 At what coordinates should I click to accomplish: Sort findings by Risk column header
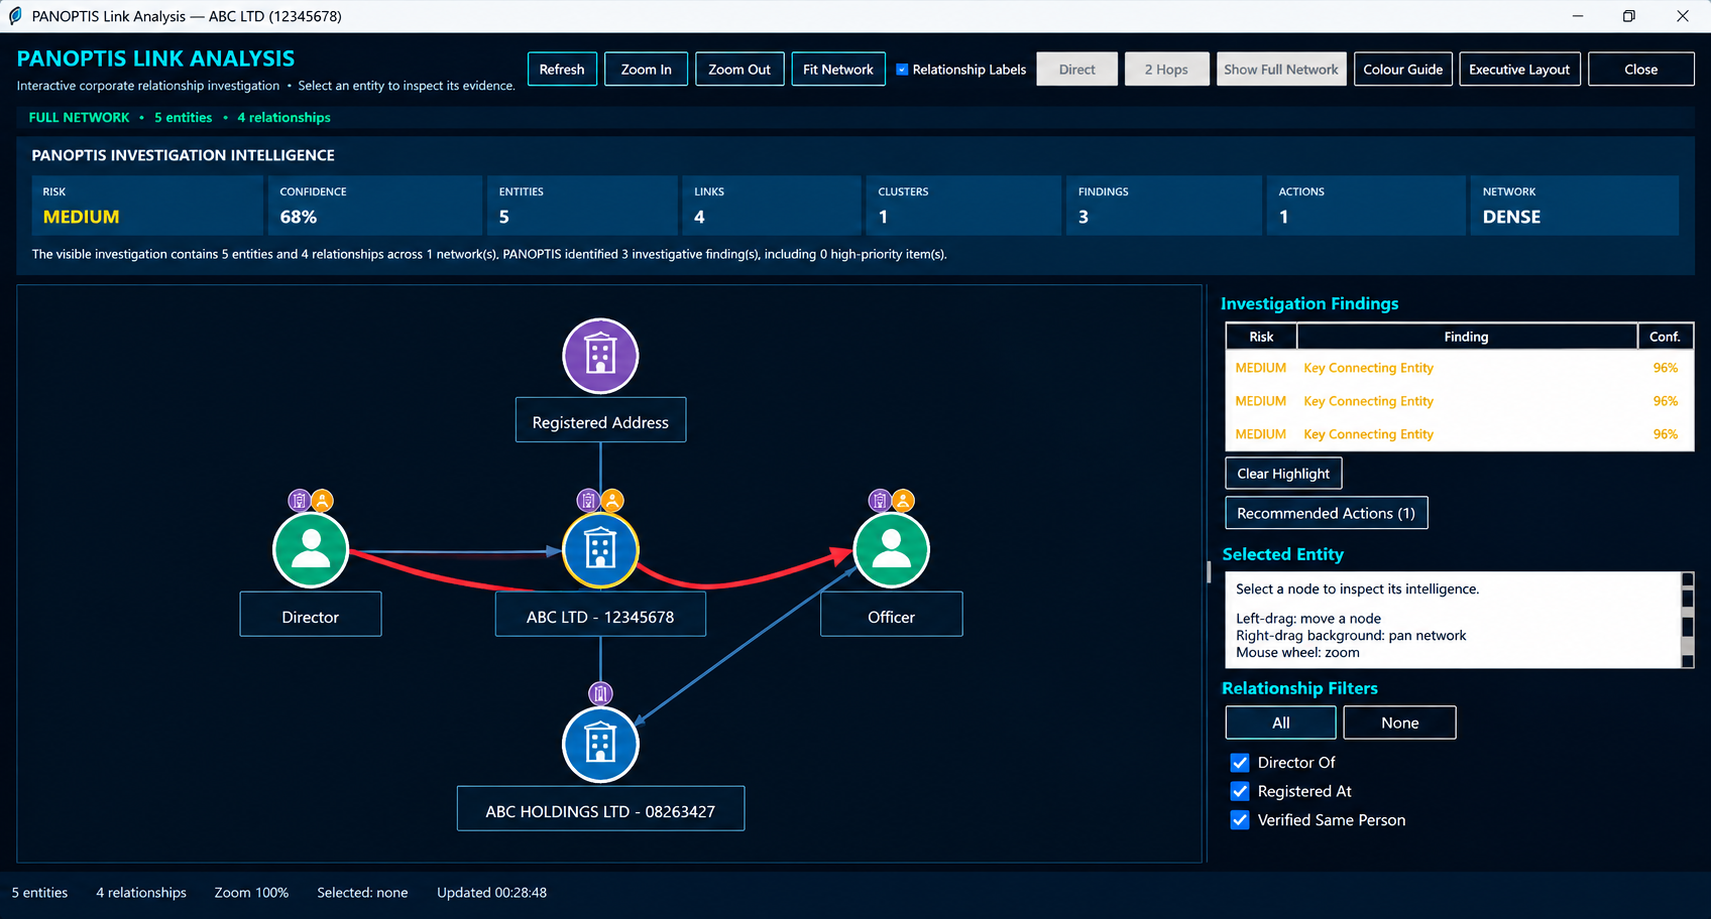pos(1261,336)
